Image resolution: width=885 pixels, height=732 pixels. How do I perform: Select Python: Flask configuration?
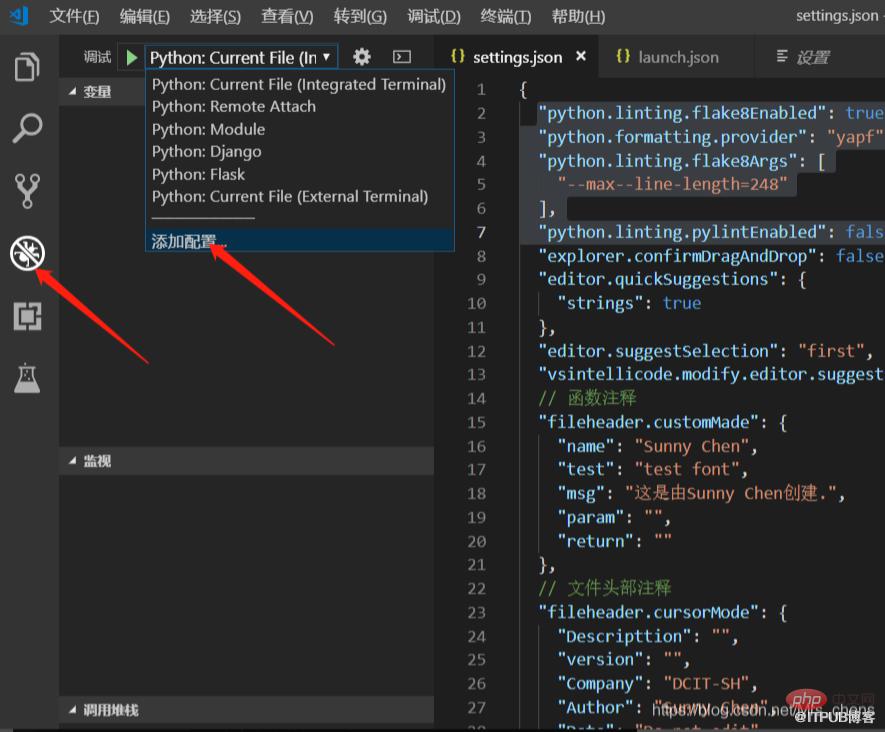(299, 174)
